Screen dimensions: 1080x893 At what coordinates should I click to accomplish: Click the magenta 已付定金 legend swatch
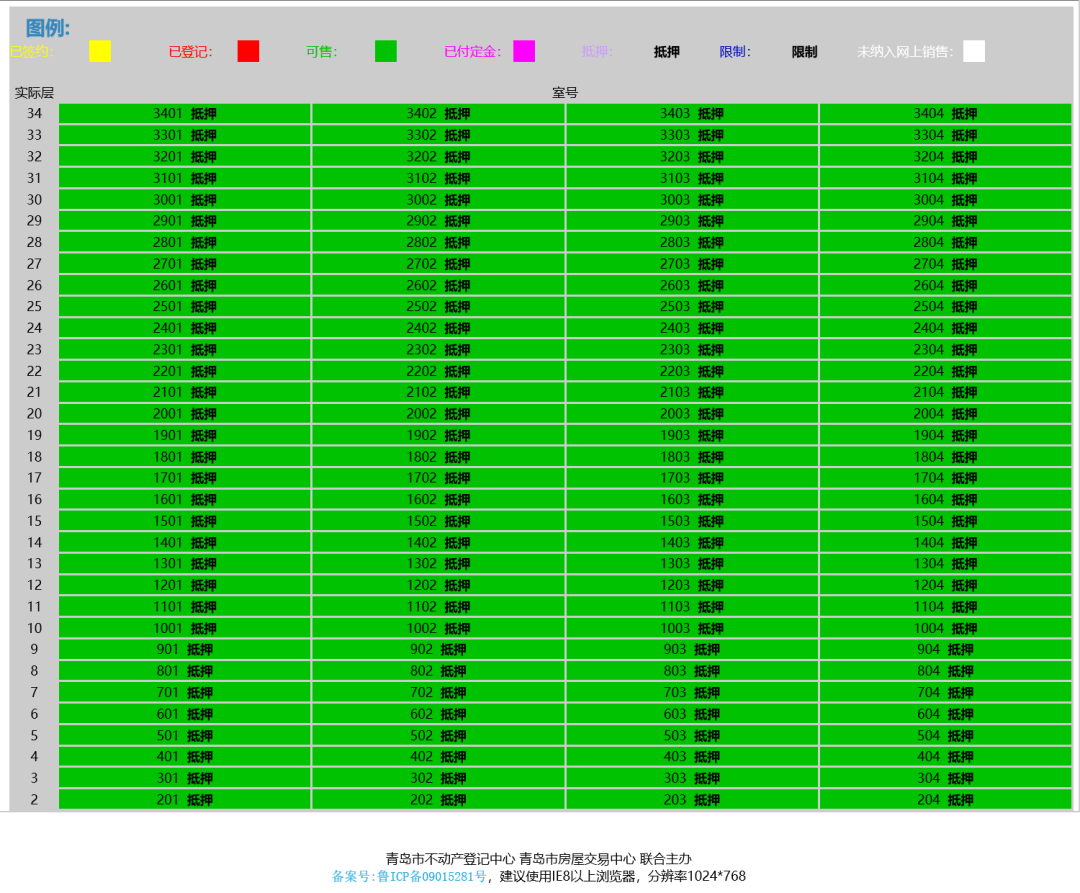523,51
